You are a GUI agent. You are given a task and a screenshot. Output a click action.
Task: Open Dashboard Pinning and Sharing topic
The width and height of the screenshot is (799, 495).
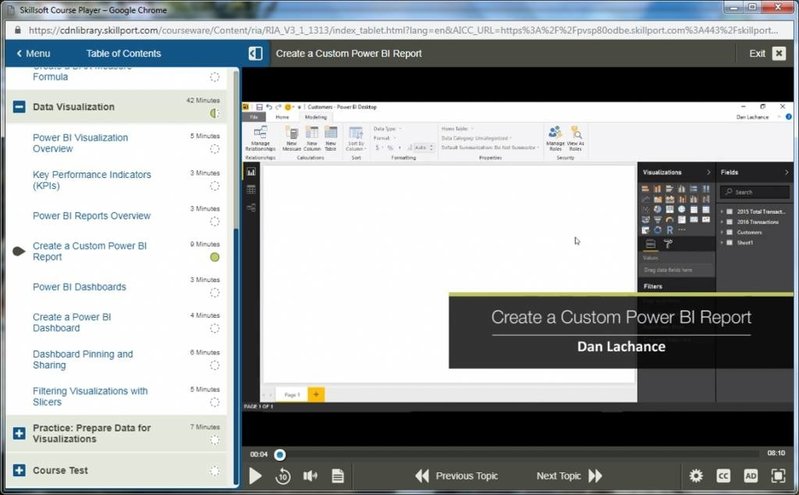pos(83,359)
